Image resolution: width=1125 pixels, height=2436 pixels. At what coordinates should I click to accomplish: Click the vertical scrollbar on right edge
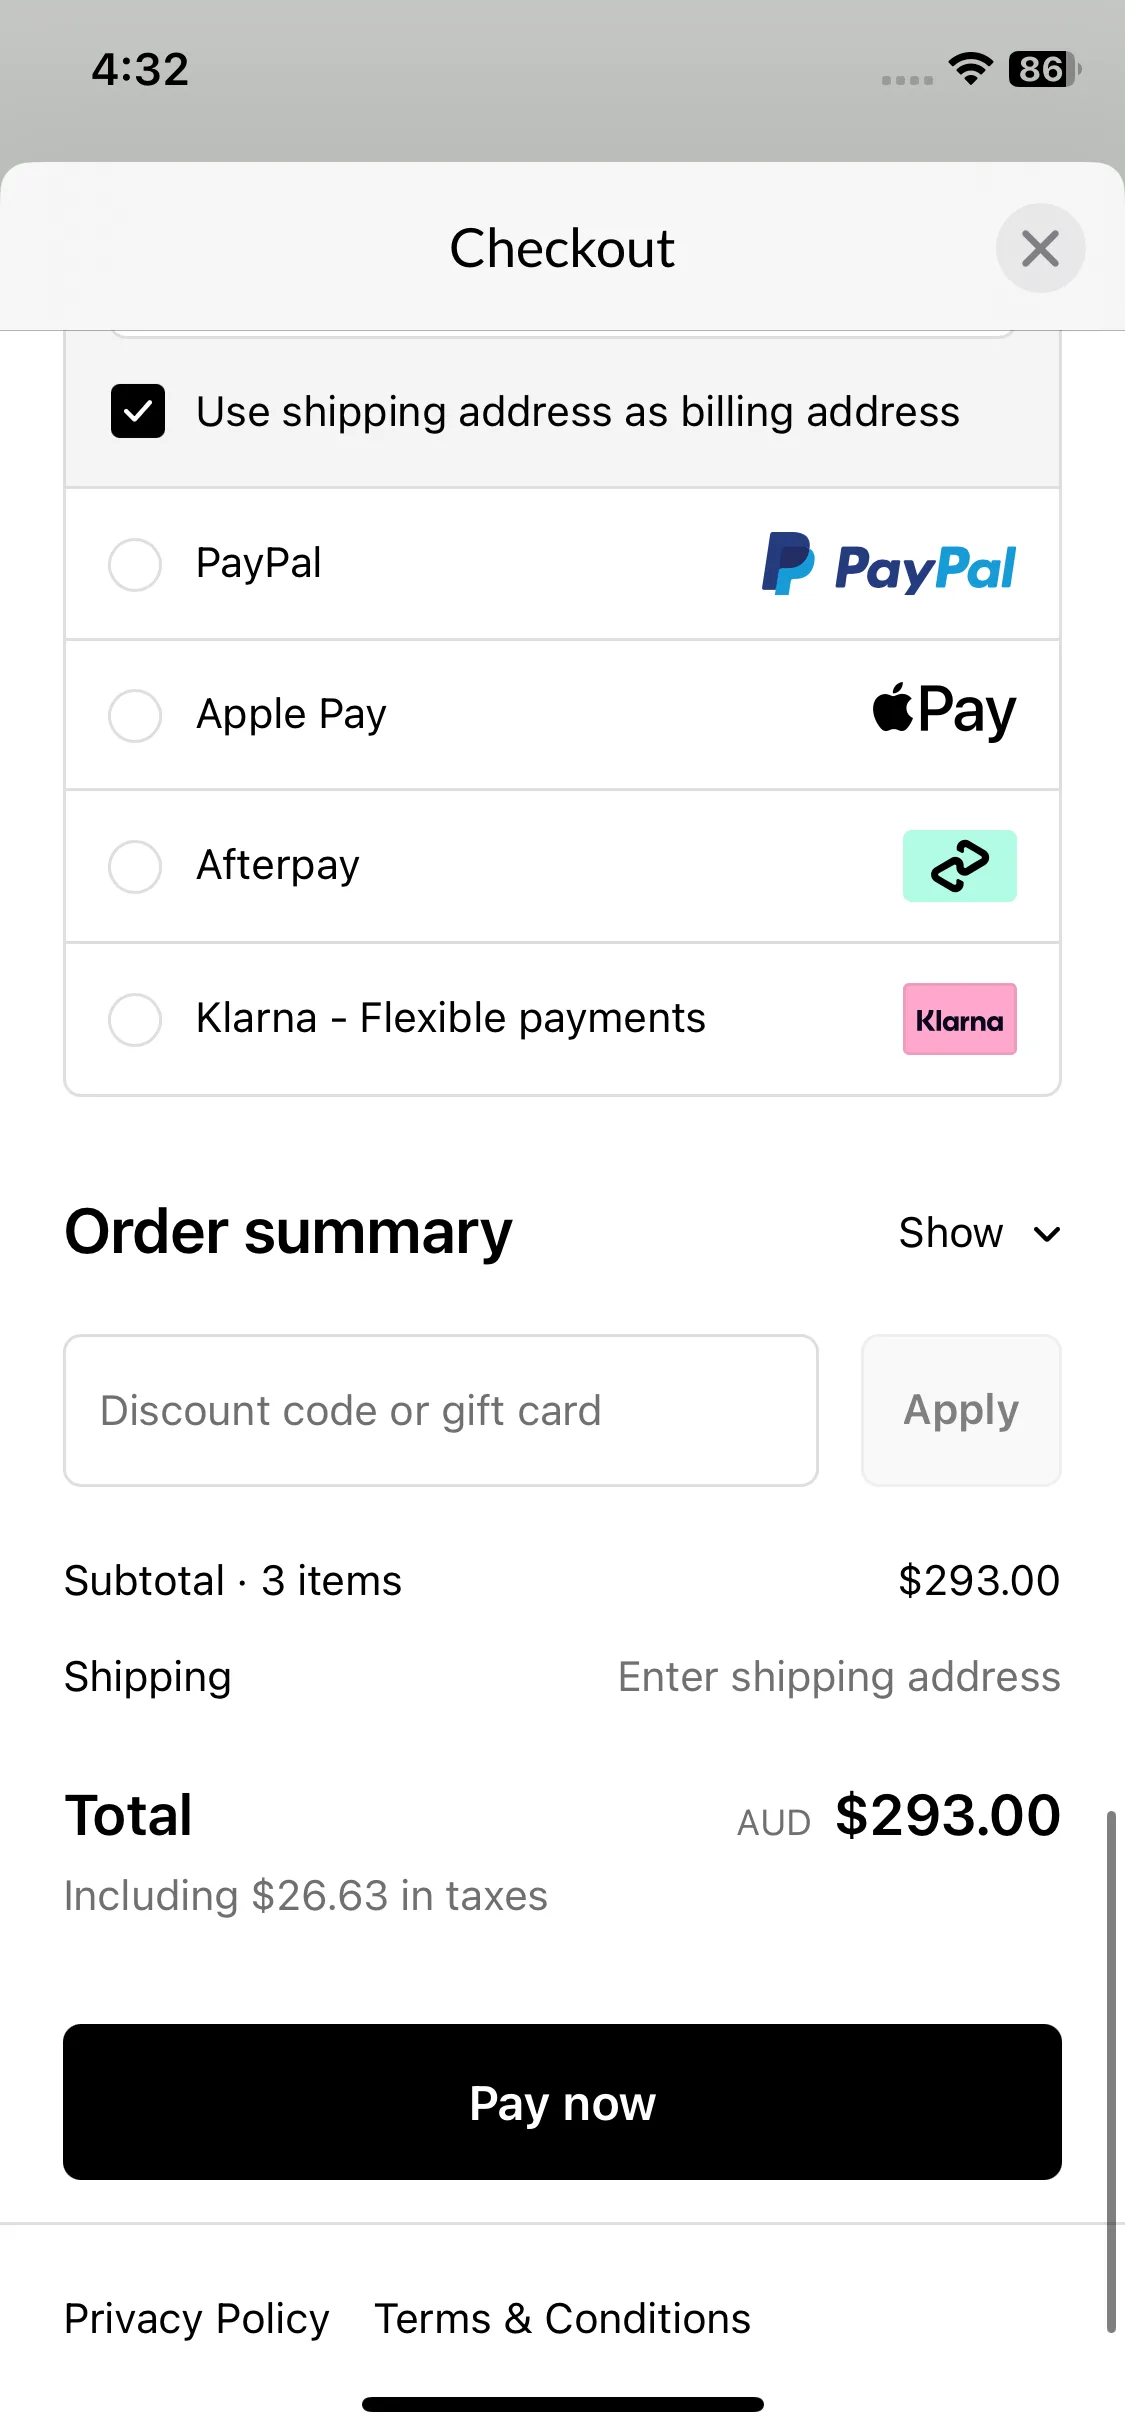[x=1111, y=2071]
